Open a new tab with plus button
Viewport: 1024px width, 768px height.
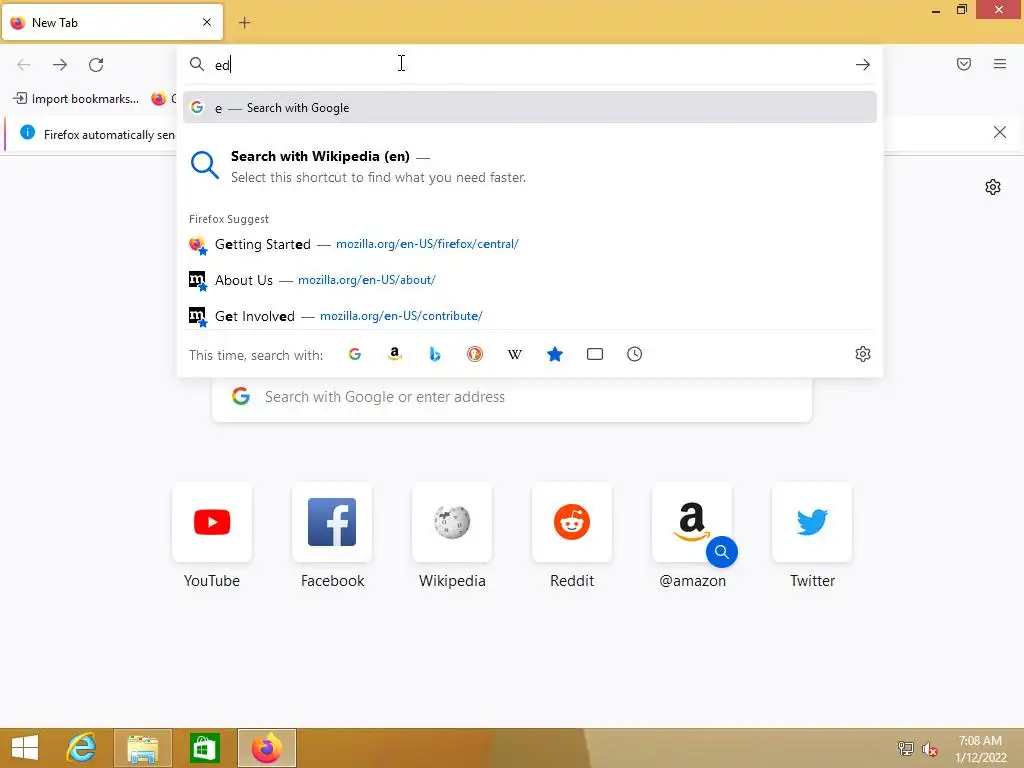click(x=244, y=23)
